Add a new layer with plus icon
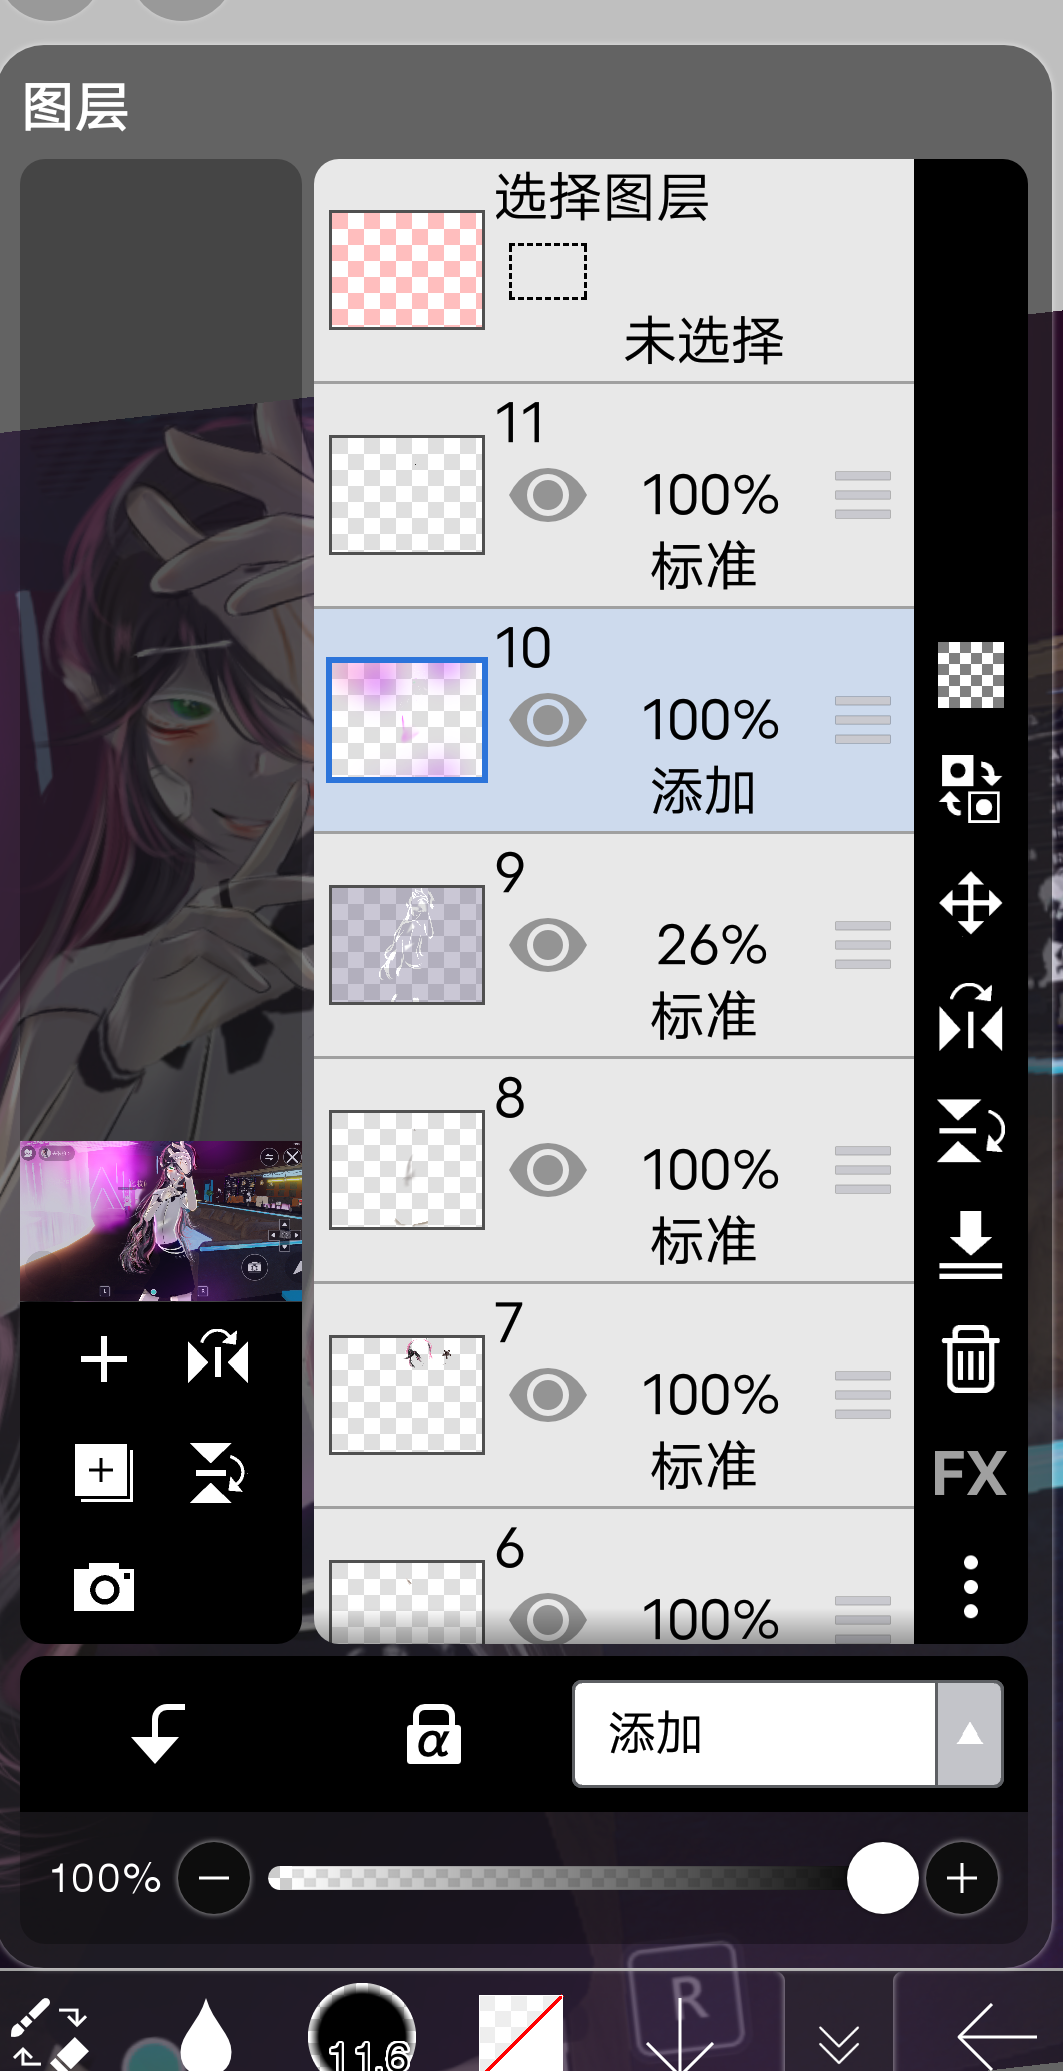 point(104,1360)
